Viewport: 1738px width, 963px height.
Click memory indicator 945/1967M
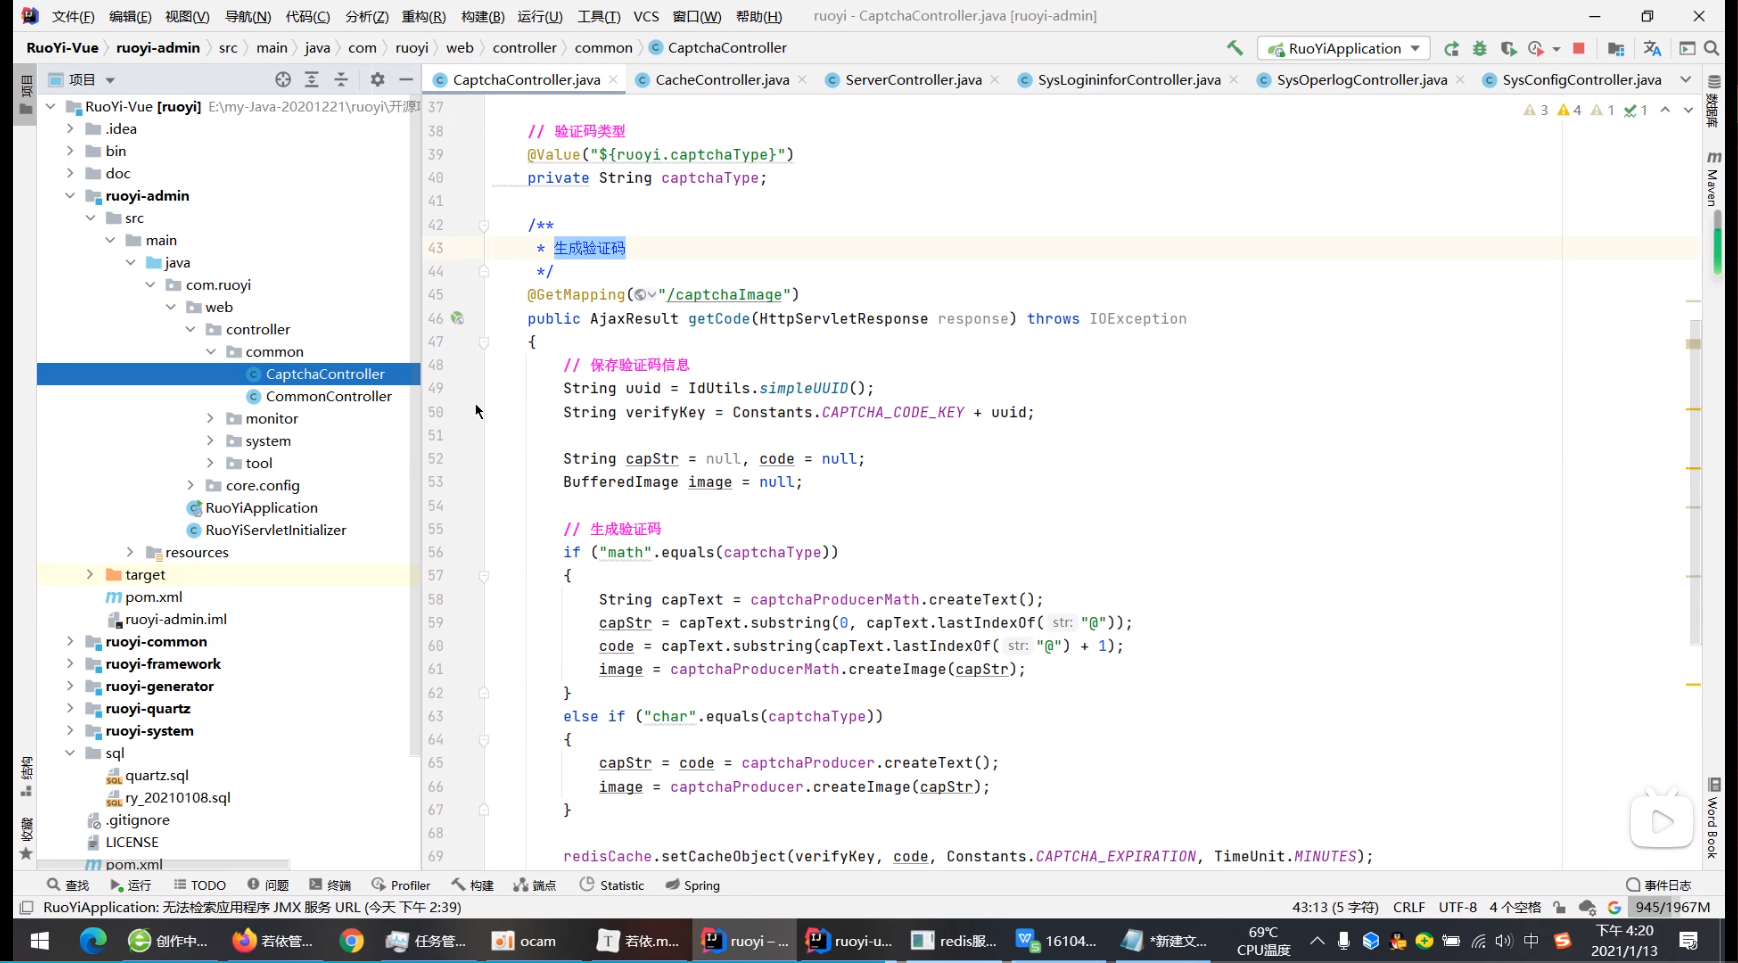1673,907
